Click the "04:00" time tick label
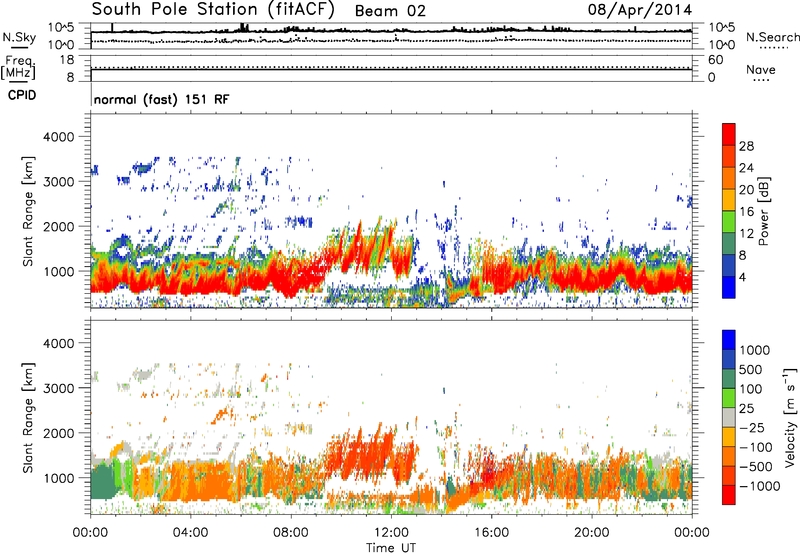 (x=190, y=533)
